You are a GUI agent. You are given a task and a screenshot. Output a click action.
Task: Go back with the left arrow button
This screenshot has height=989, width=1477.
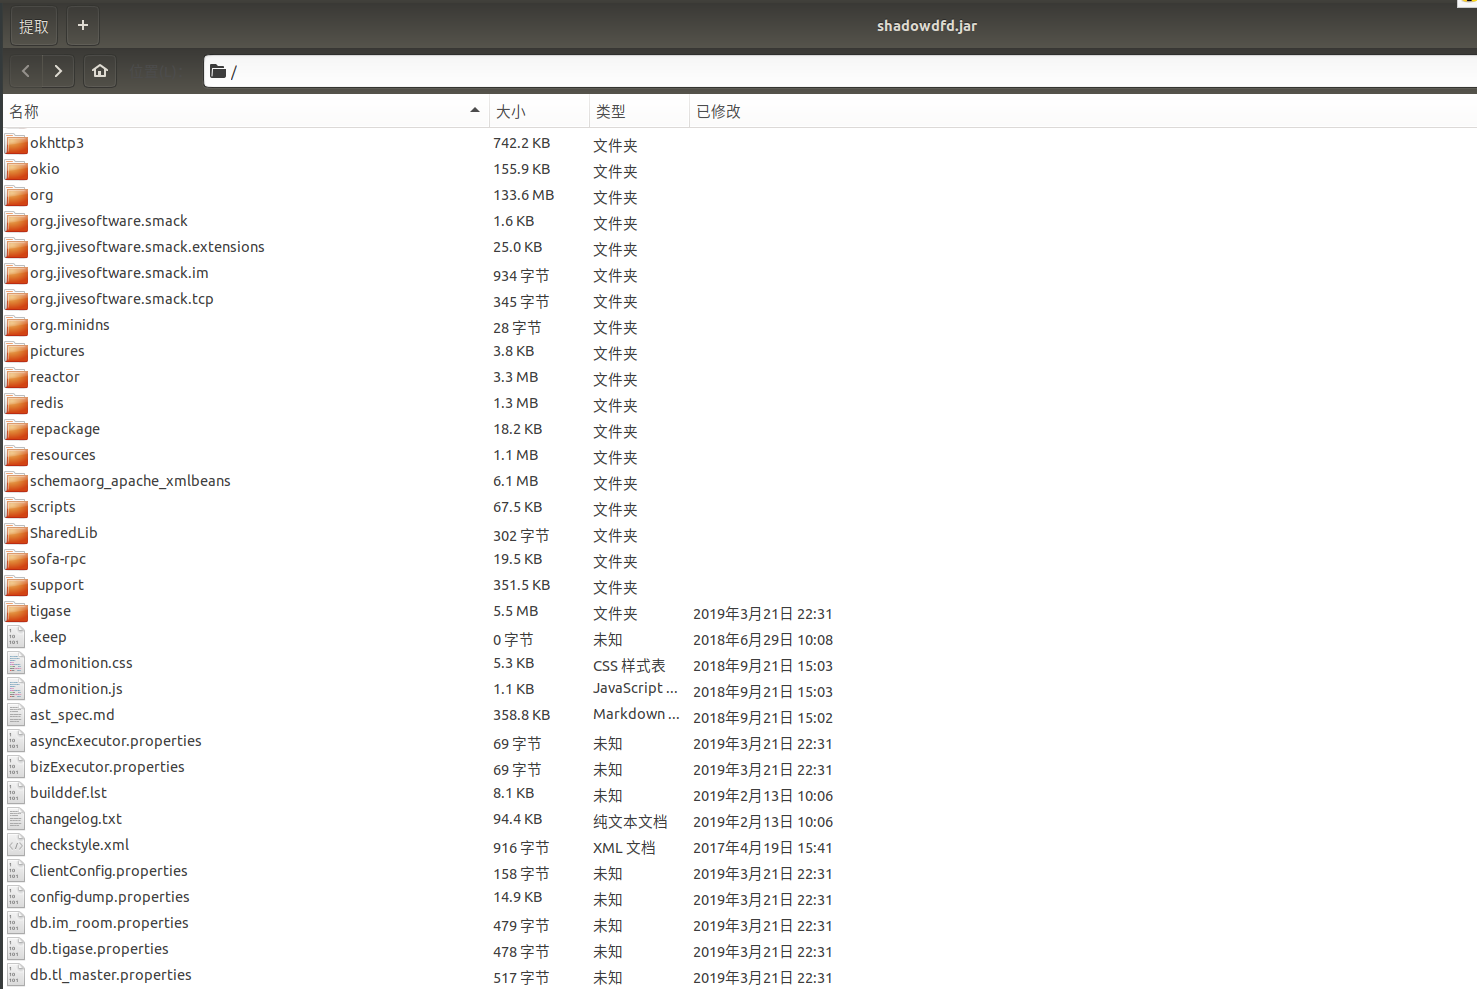tap(26, 71)
